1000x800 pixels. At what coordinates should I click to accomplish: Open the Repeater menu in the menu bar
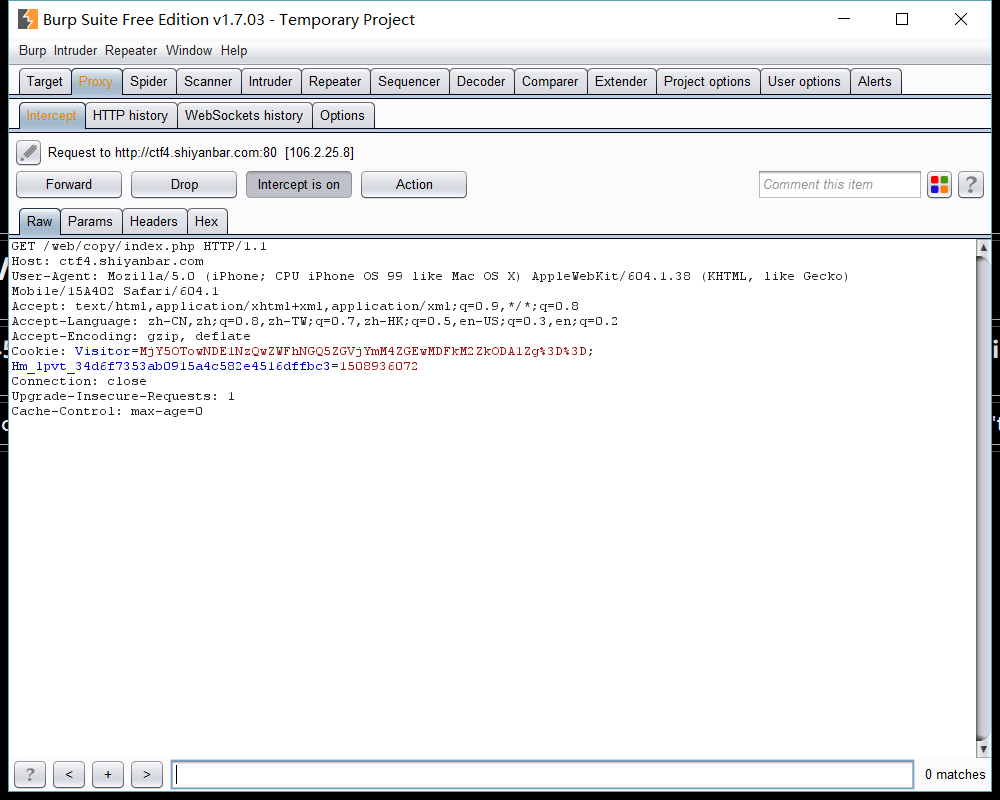(131, 50)
